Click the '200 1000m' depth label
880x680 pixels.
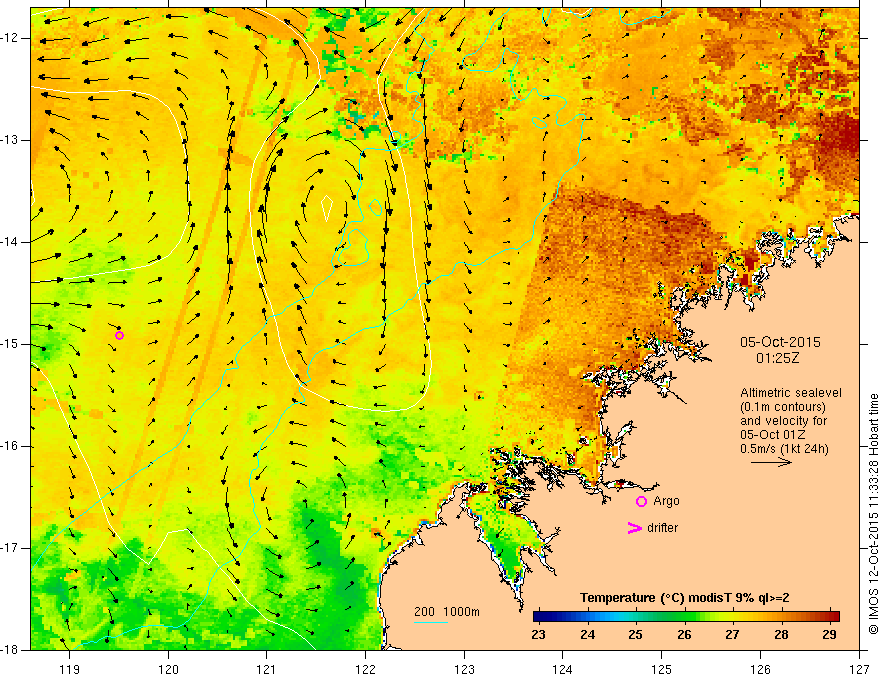pos(447,612)
